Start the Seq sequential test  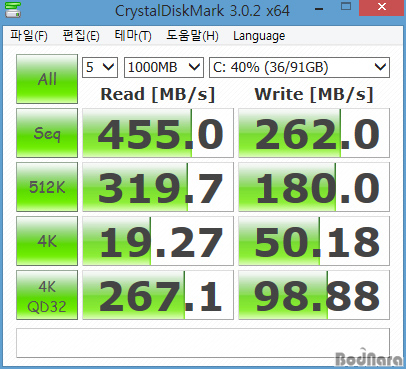[47, 133]
